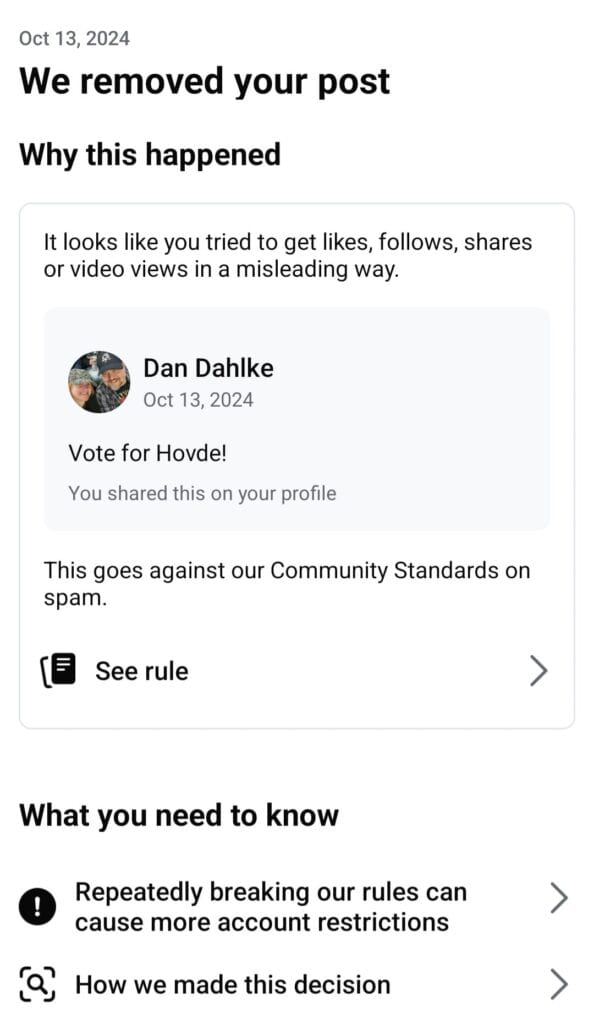Tap the Why this happened heading

coord(150,155)
